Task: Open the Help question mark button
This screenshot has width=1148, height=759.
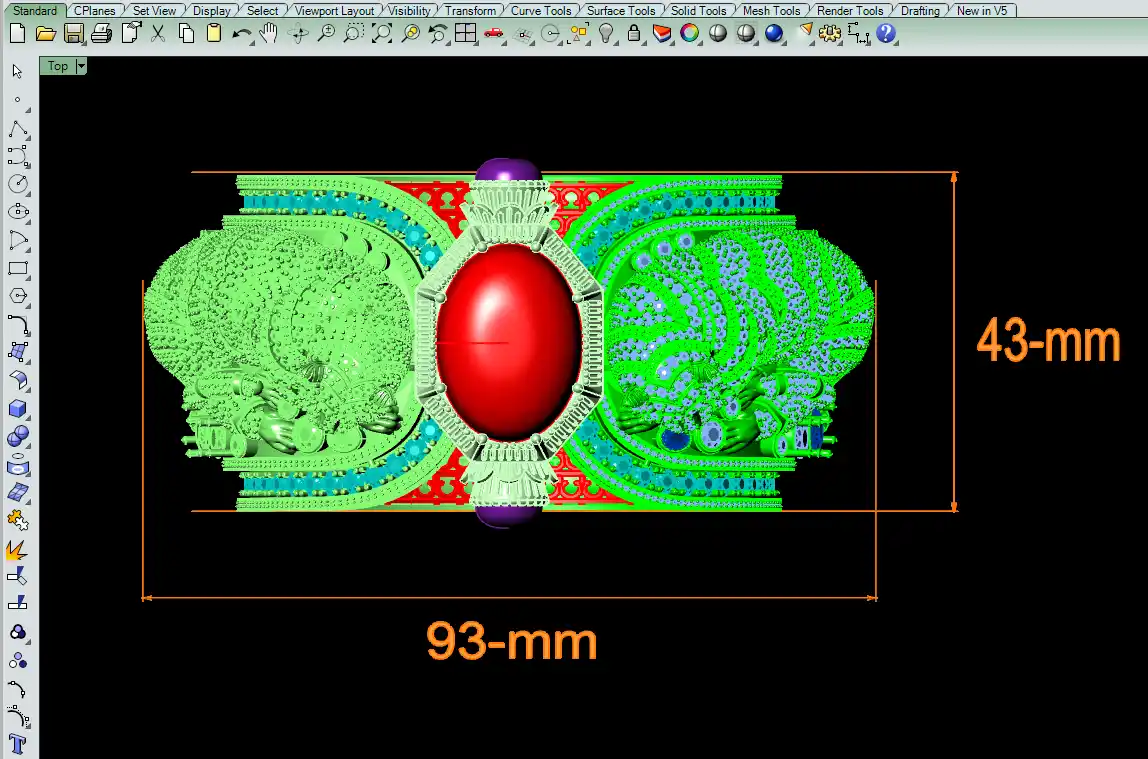Action: pos(885,33)
